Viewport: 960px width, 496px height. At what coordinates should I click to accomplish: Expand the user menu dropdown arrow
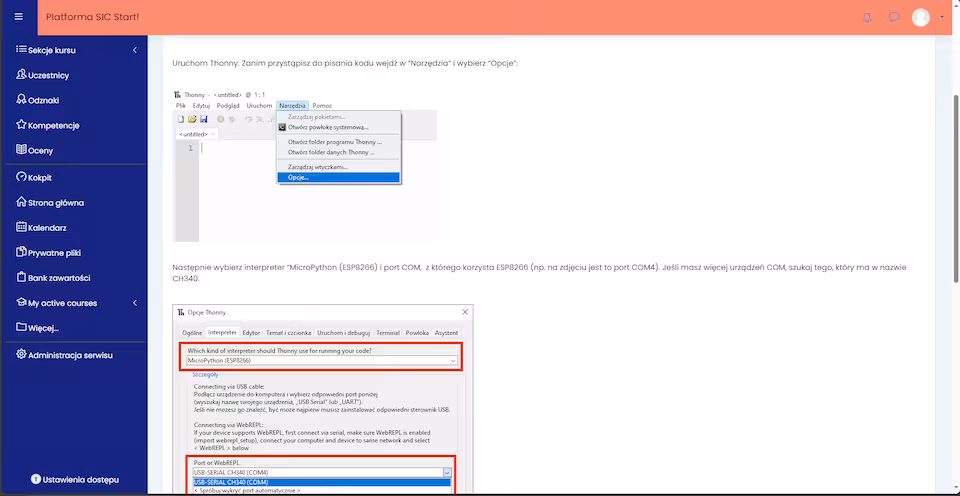point(941,17)
